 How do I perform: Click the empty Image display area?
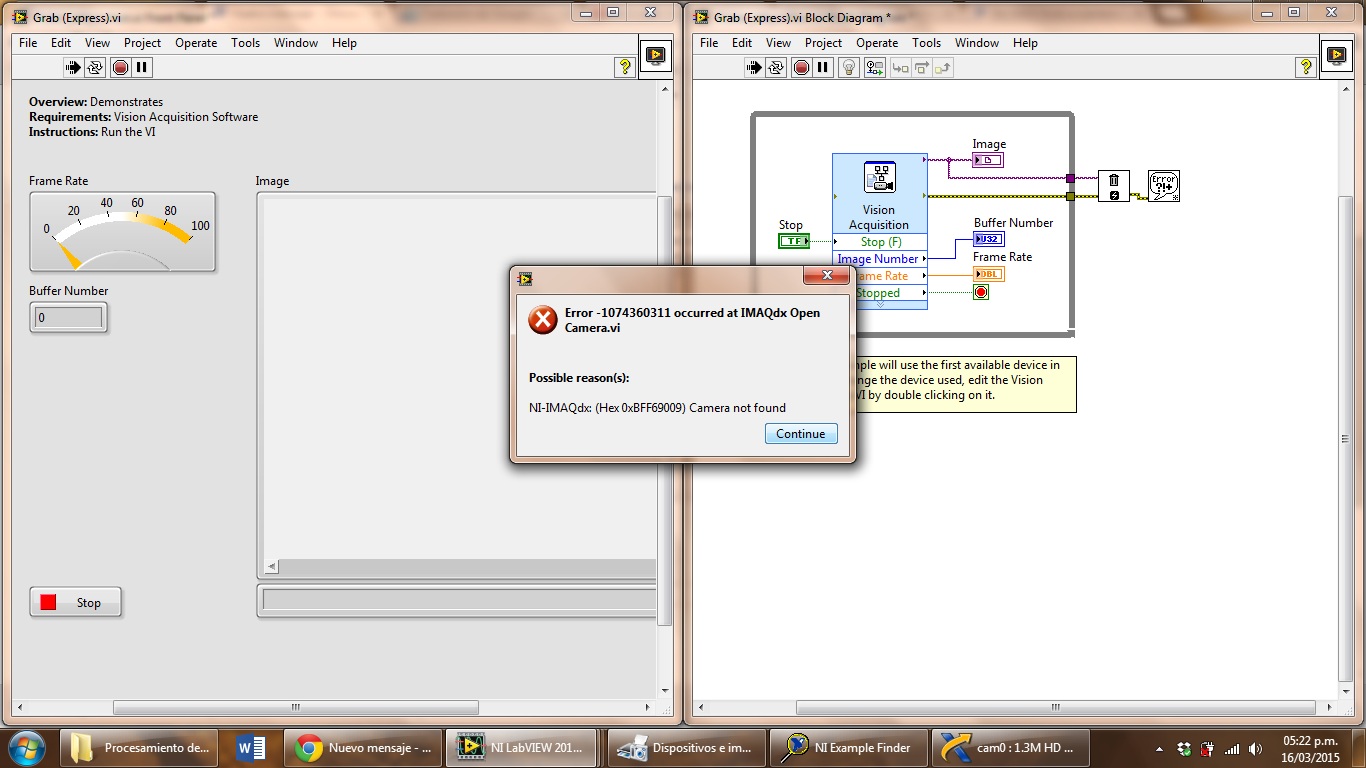click(460, 380)
